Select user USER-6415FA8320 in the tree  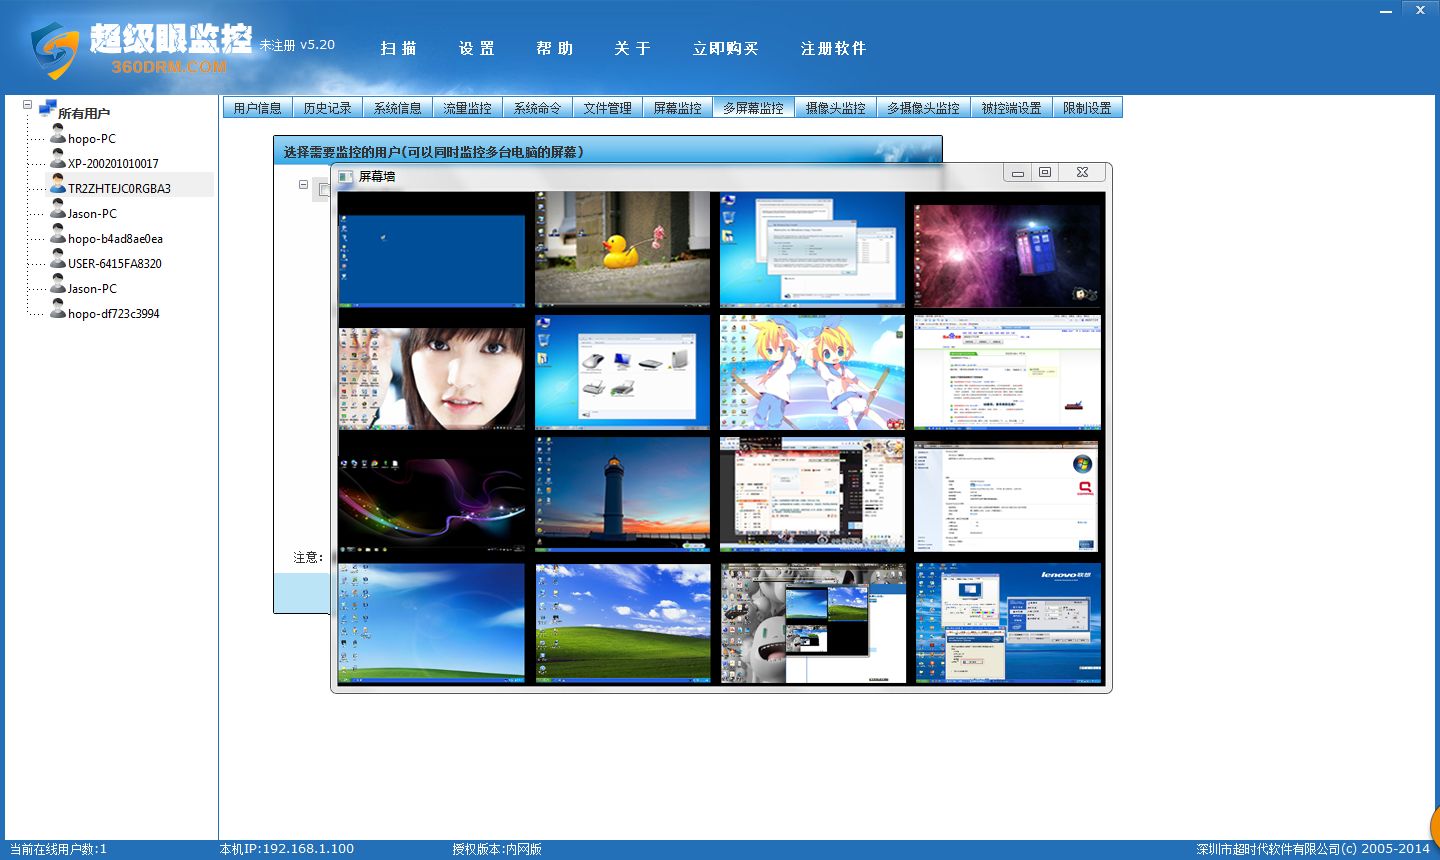(x=115, y=264)
